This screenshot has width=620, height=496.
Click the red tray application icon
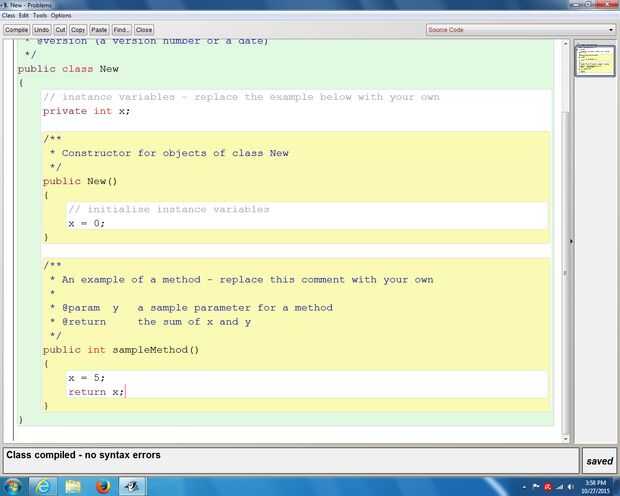[548, 487]
